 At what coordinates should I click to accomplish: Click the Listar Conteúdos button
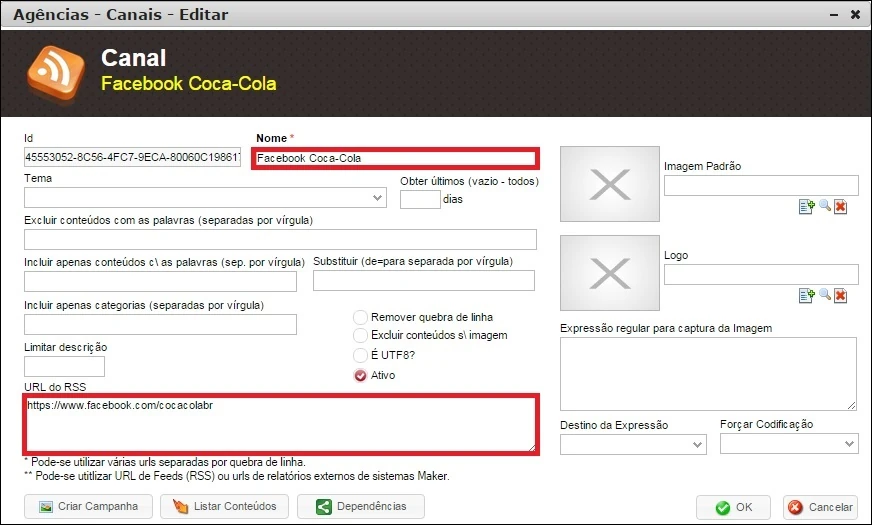[225, 507]
